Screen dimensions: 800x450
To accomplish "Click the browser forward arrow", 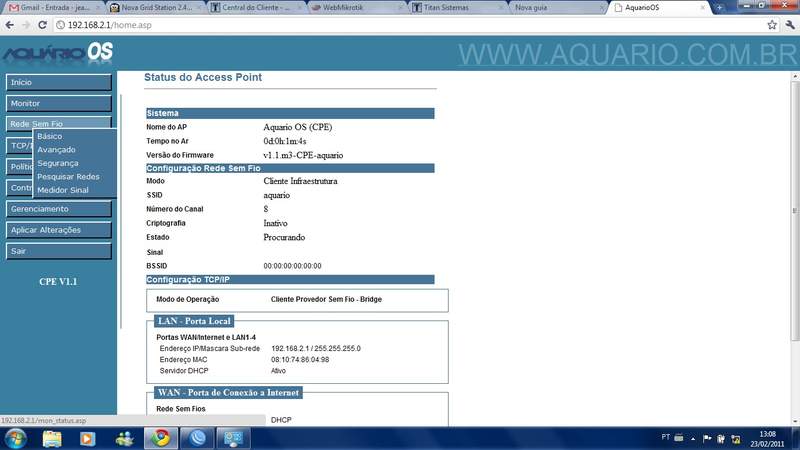I will [26, 25].
